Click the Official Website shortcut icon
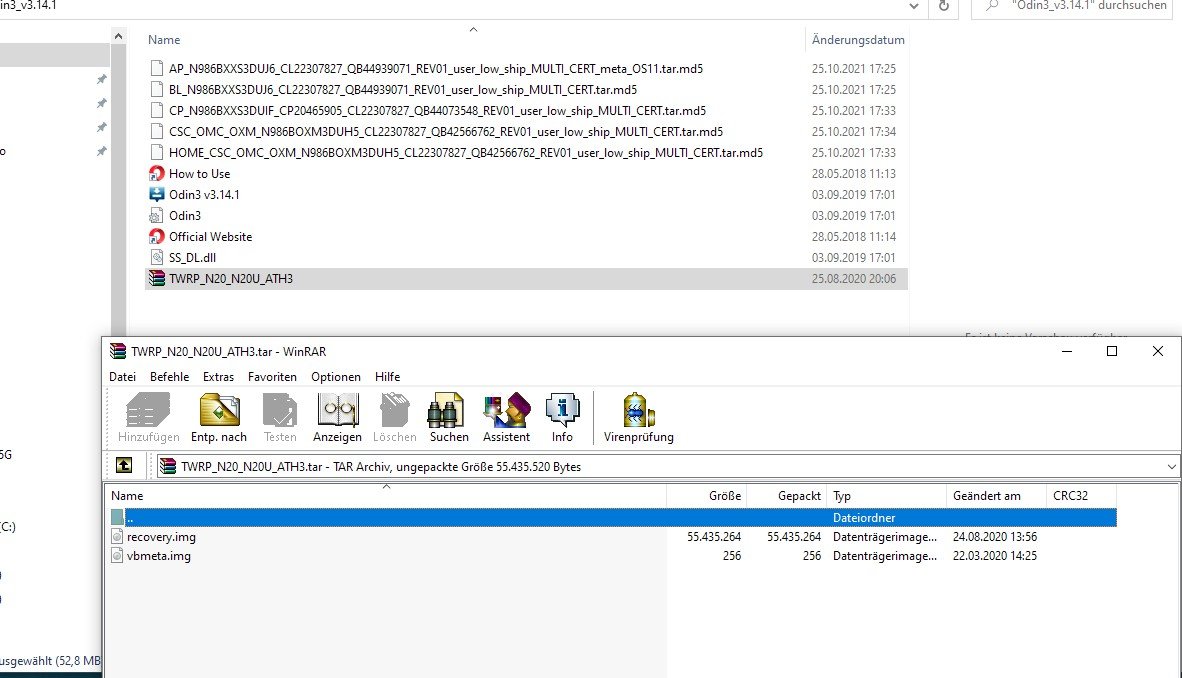The height and width of the screenshot is (678, 1182). coord(156,237)
